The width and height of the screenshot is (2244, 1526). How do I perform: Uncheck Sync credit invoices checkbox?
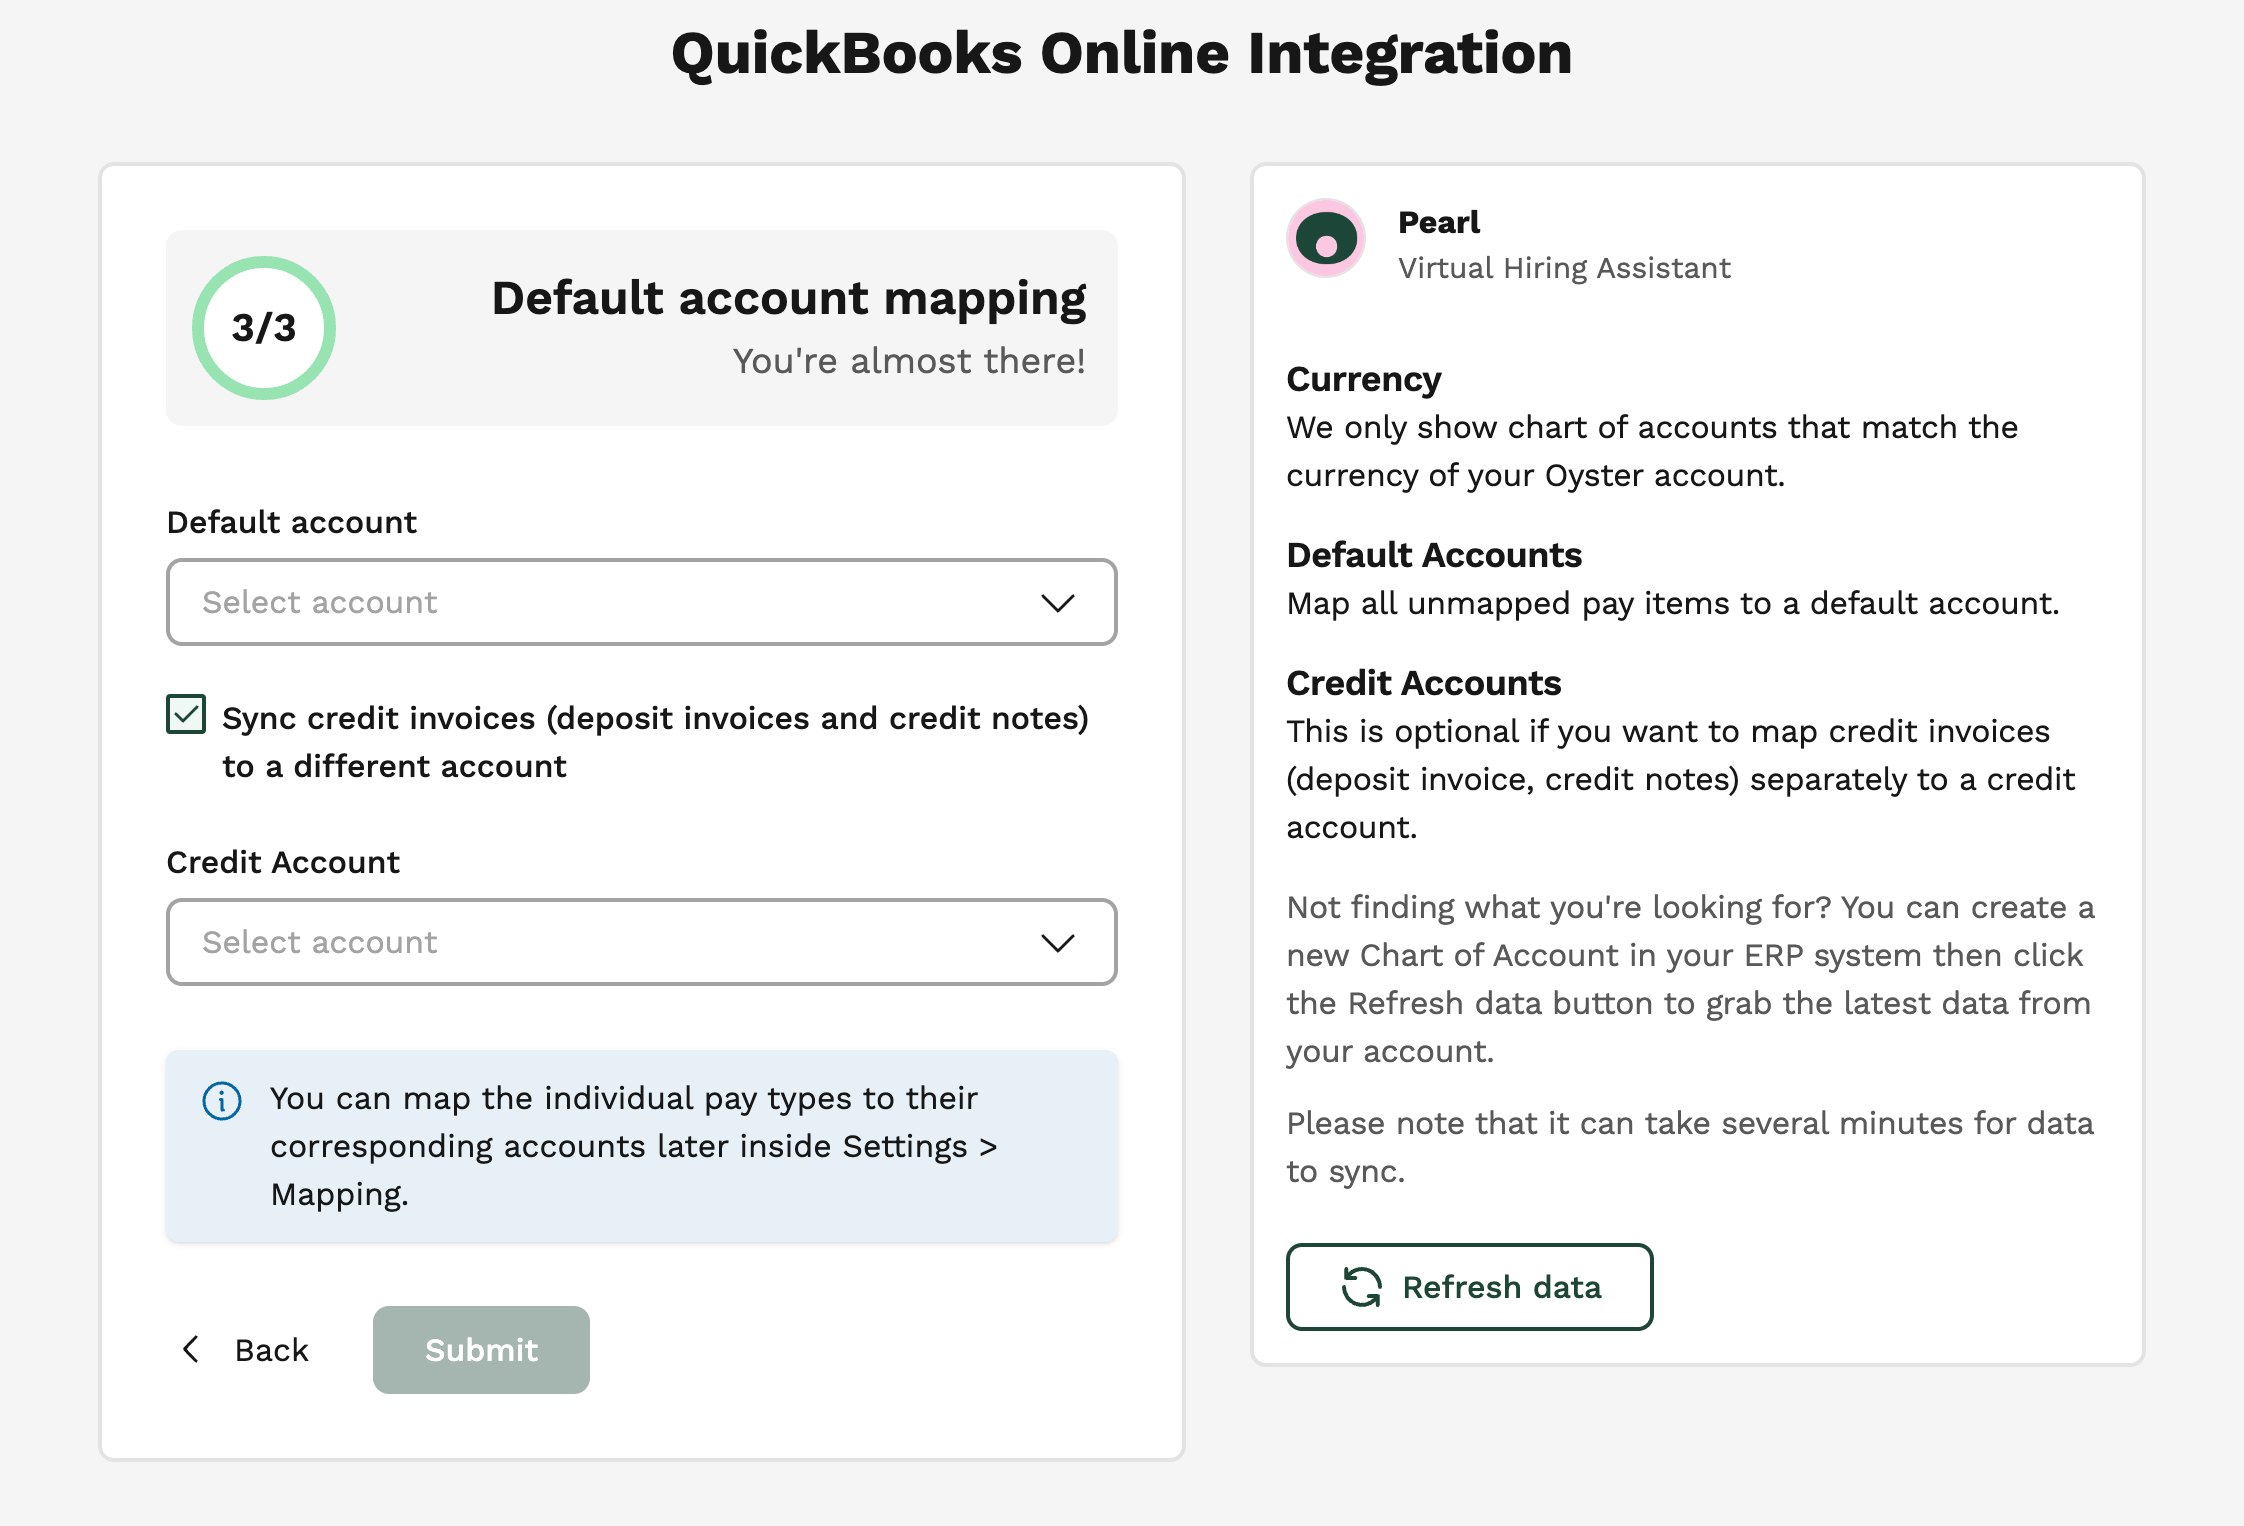tap(186, 715)
